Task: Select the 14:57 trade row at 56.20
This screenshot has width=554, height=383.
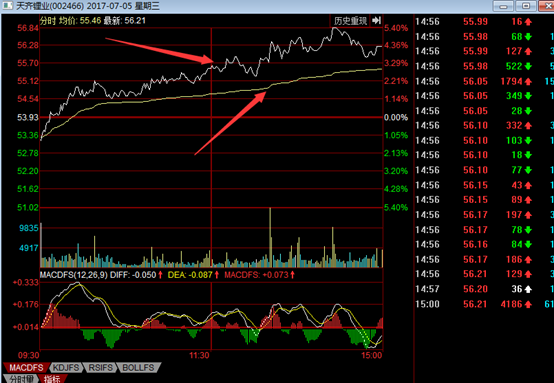Action: pyautogui.click(x=484, y=289)
